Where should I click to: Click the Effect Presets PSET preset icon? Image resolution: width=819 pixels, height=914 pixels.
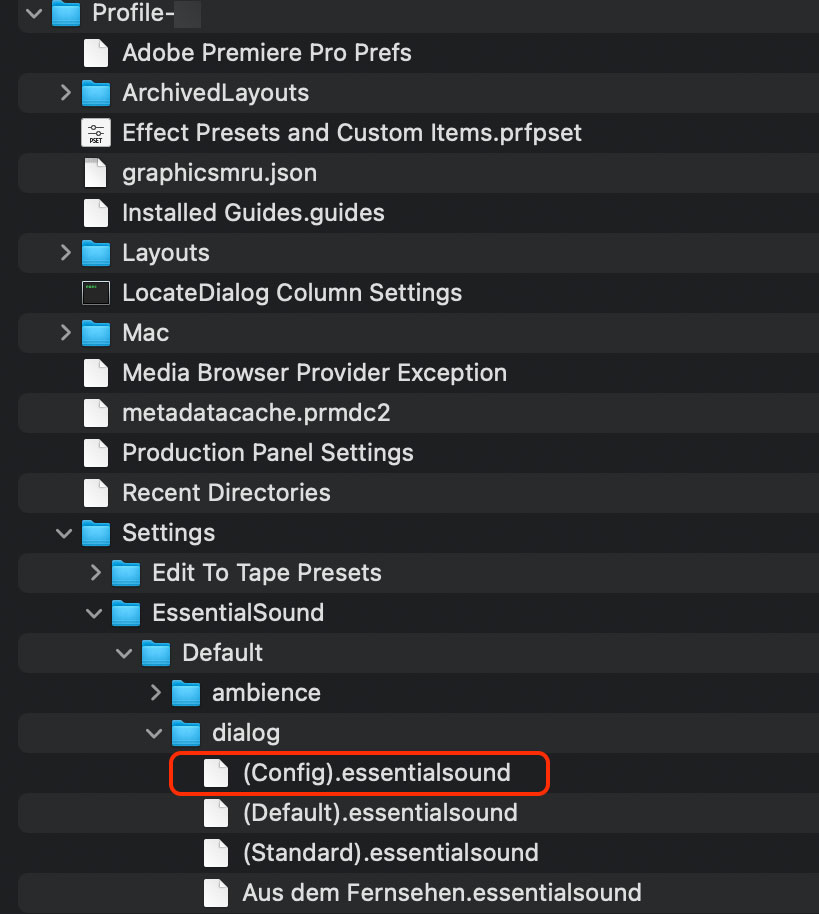[95, 132]
